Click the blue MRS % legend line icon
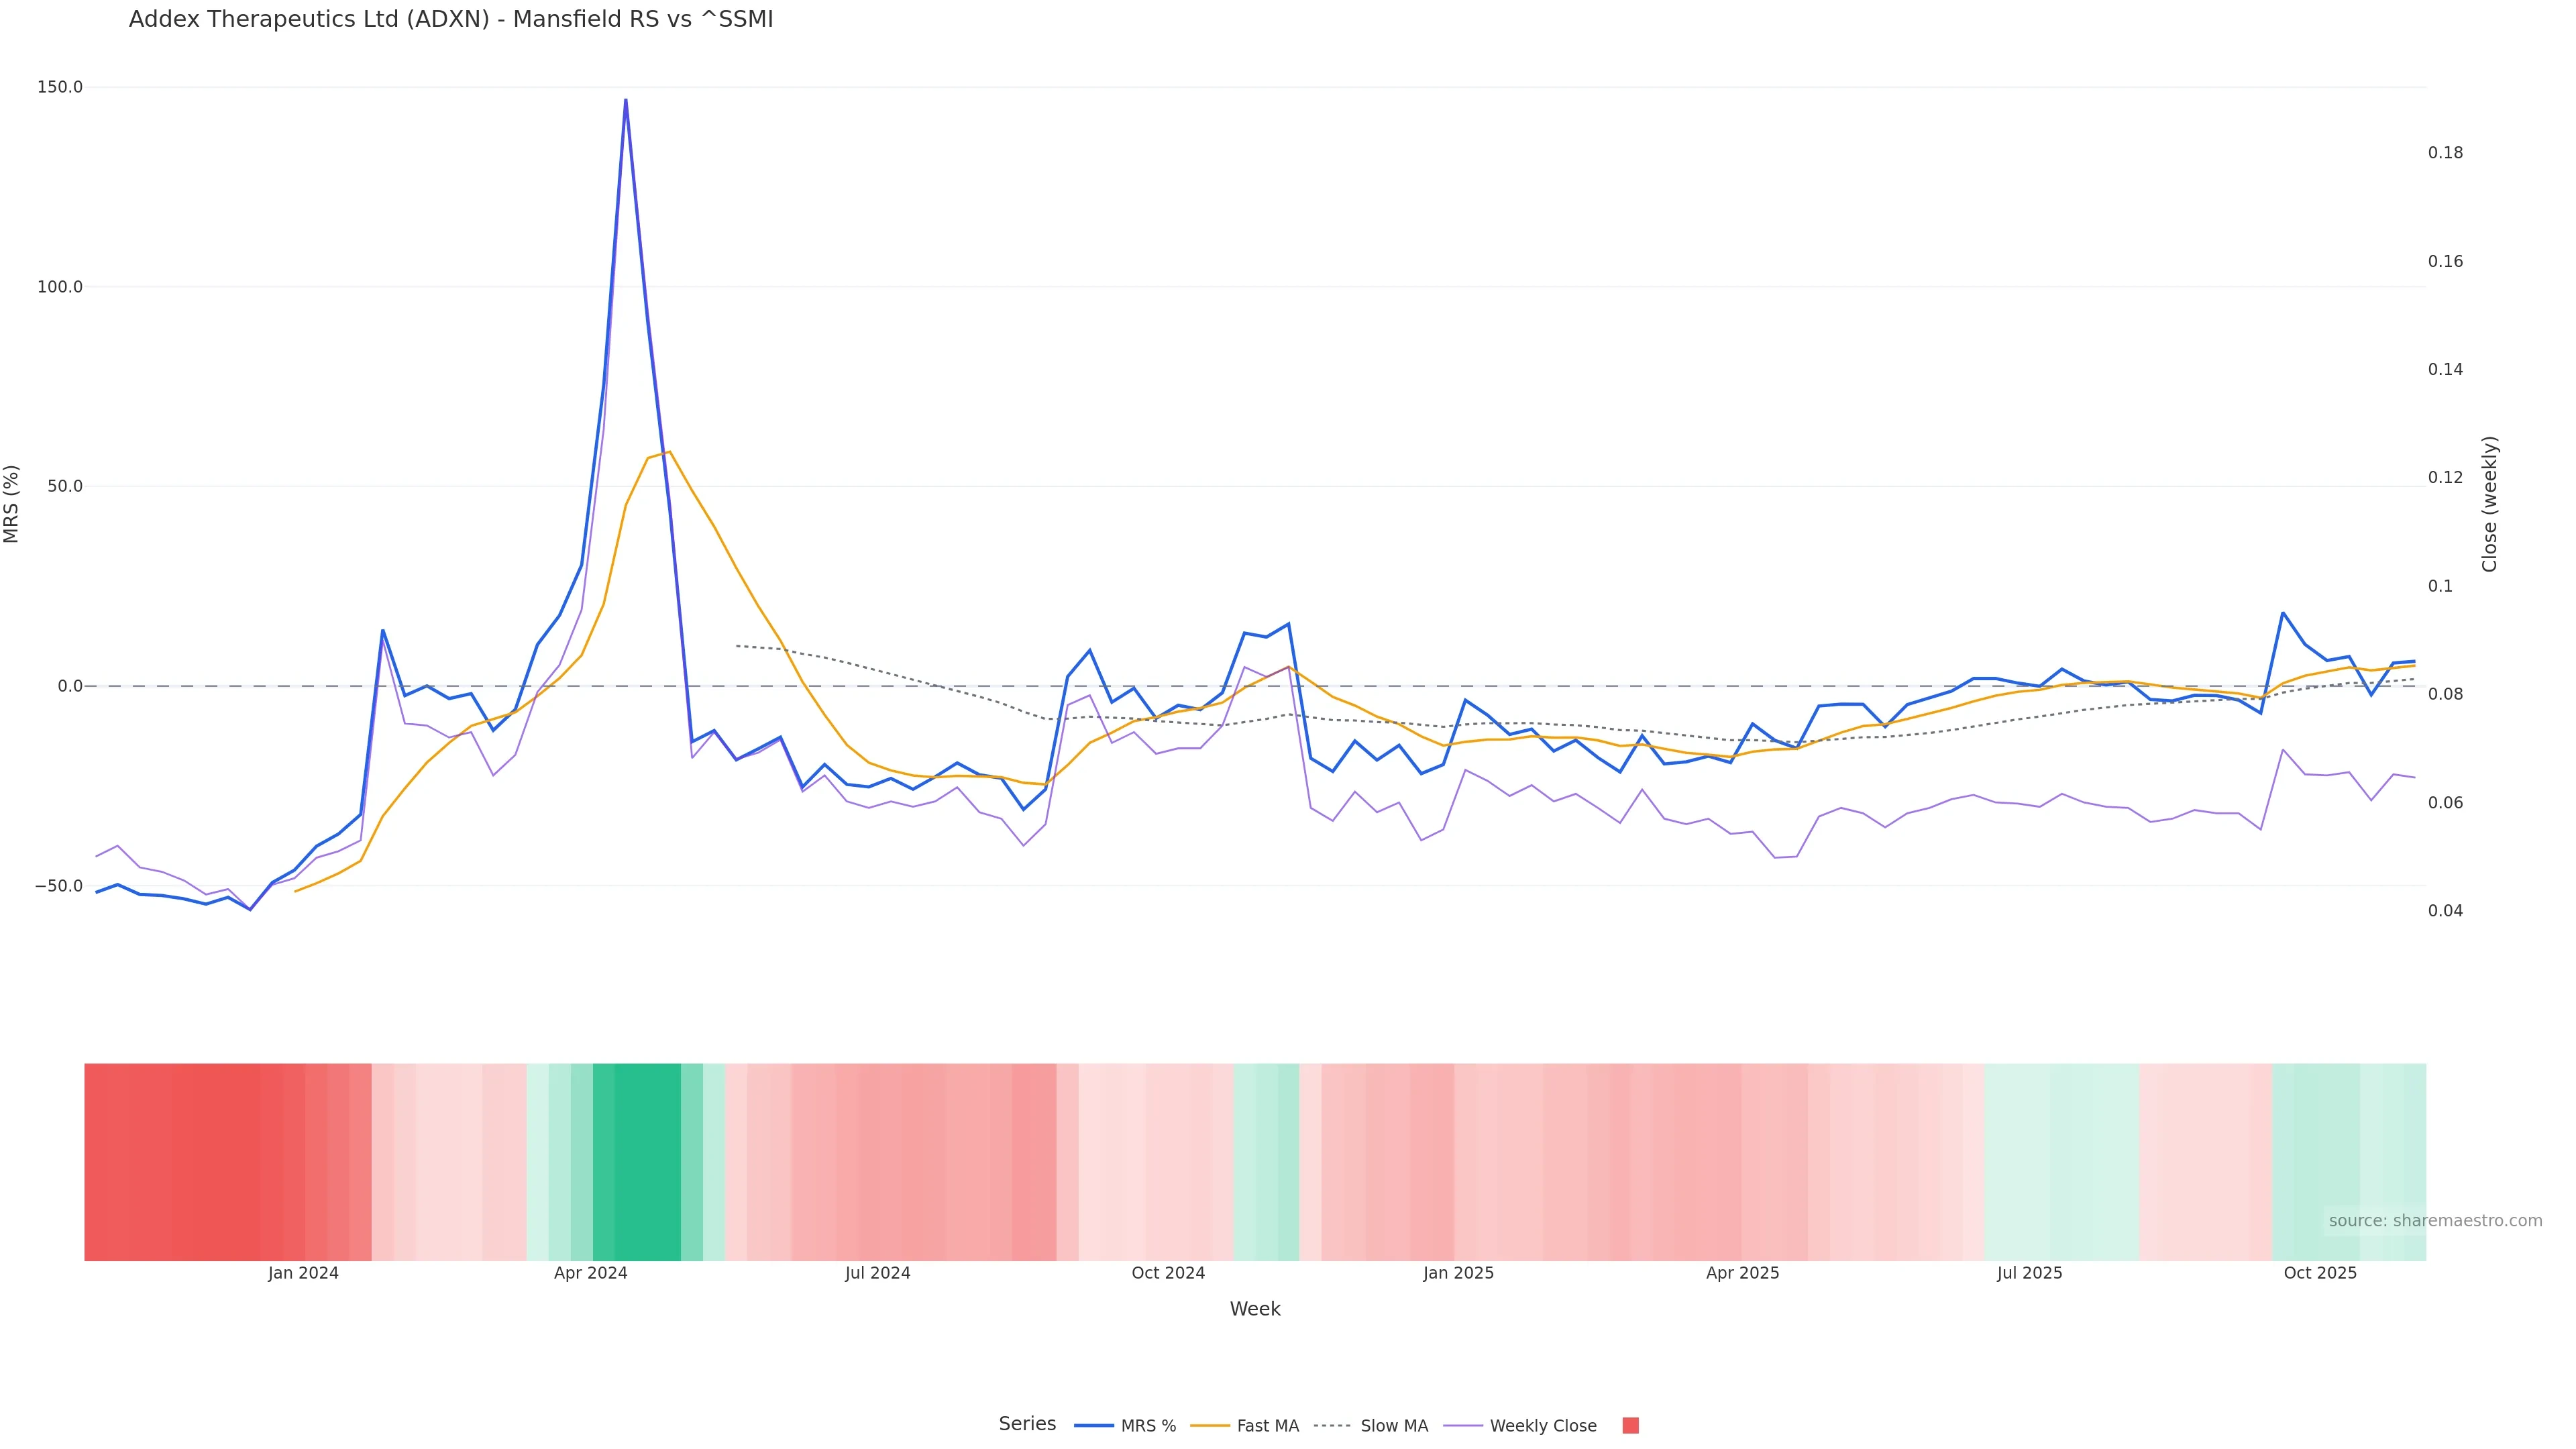Viewport: 2576px width, 1449px height. click(1093, 1426)
